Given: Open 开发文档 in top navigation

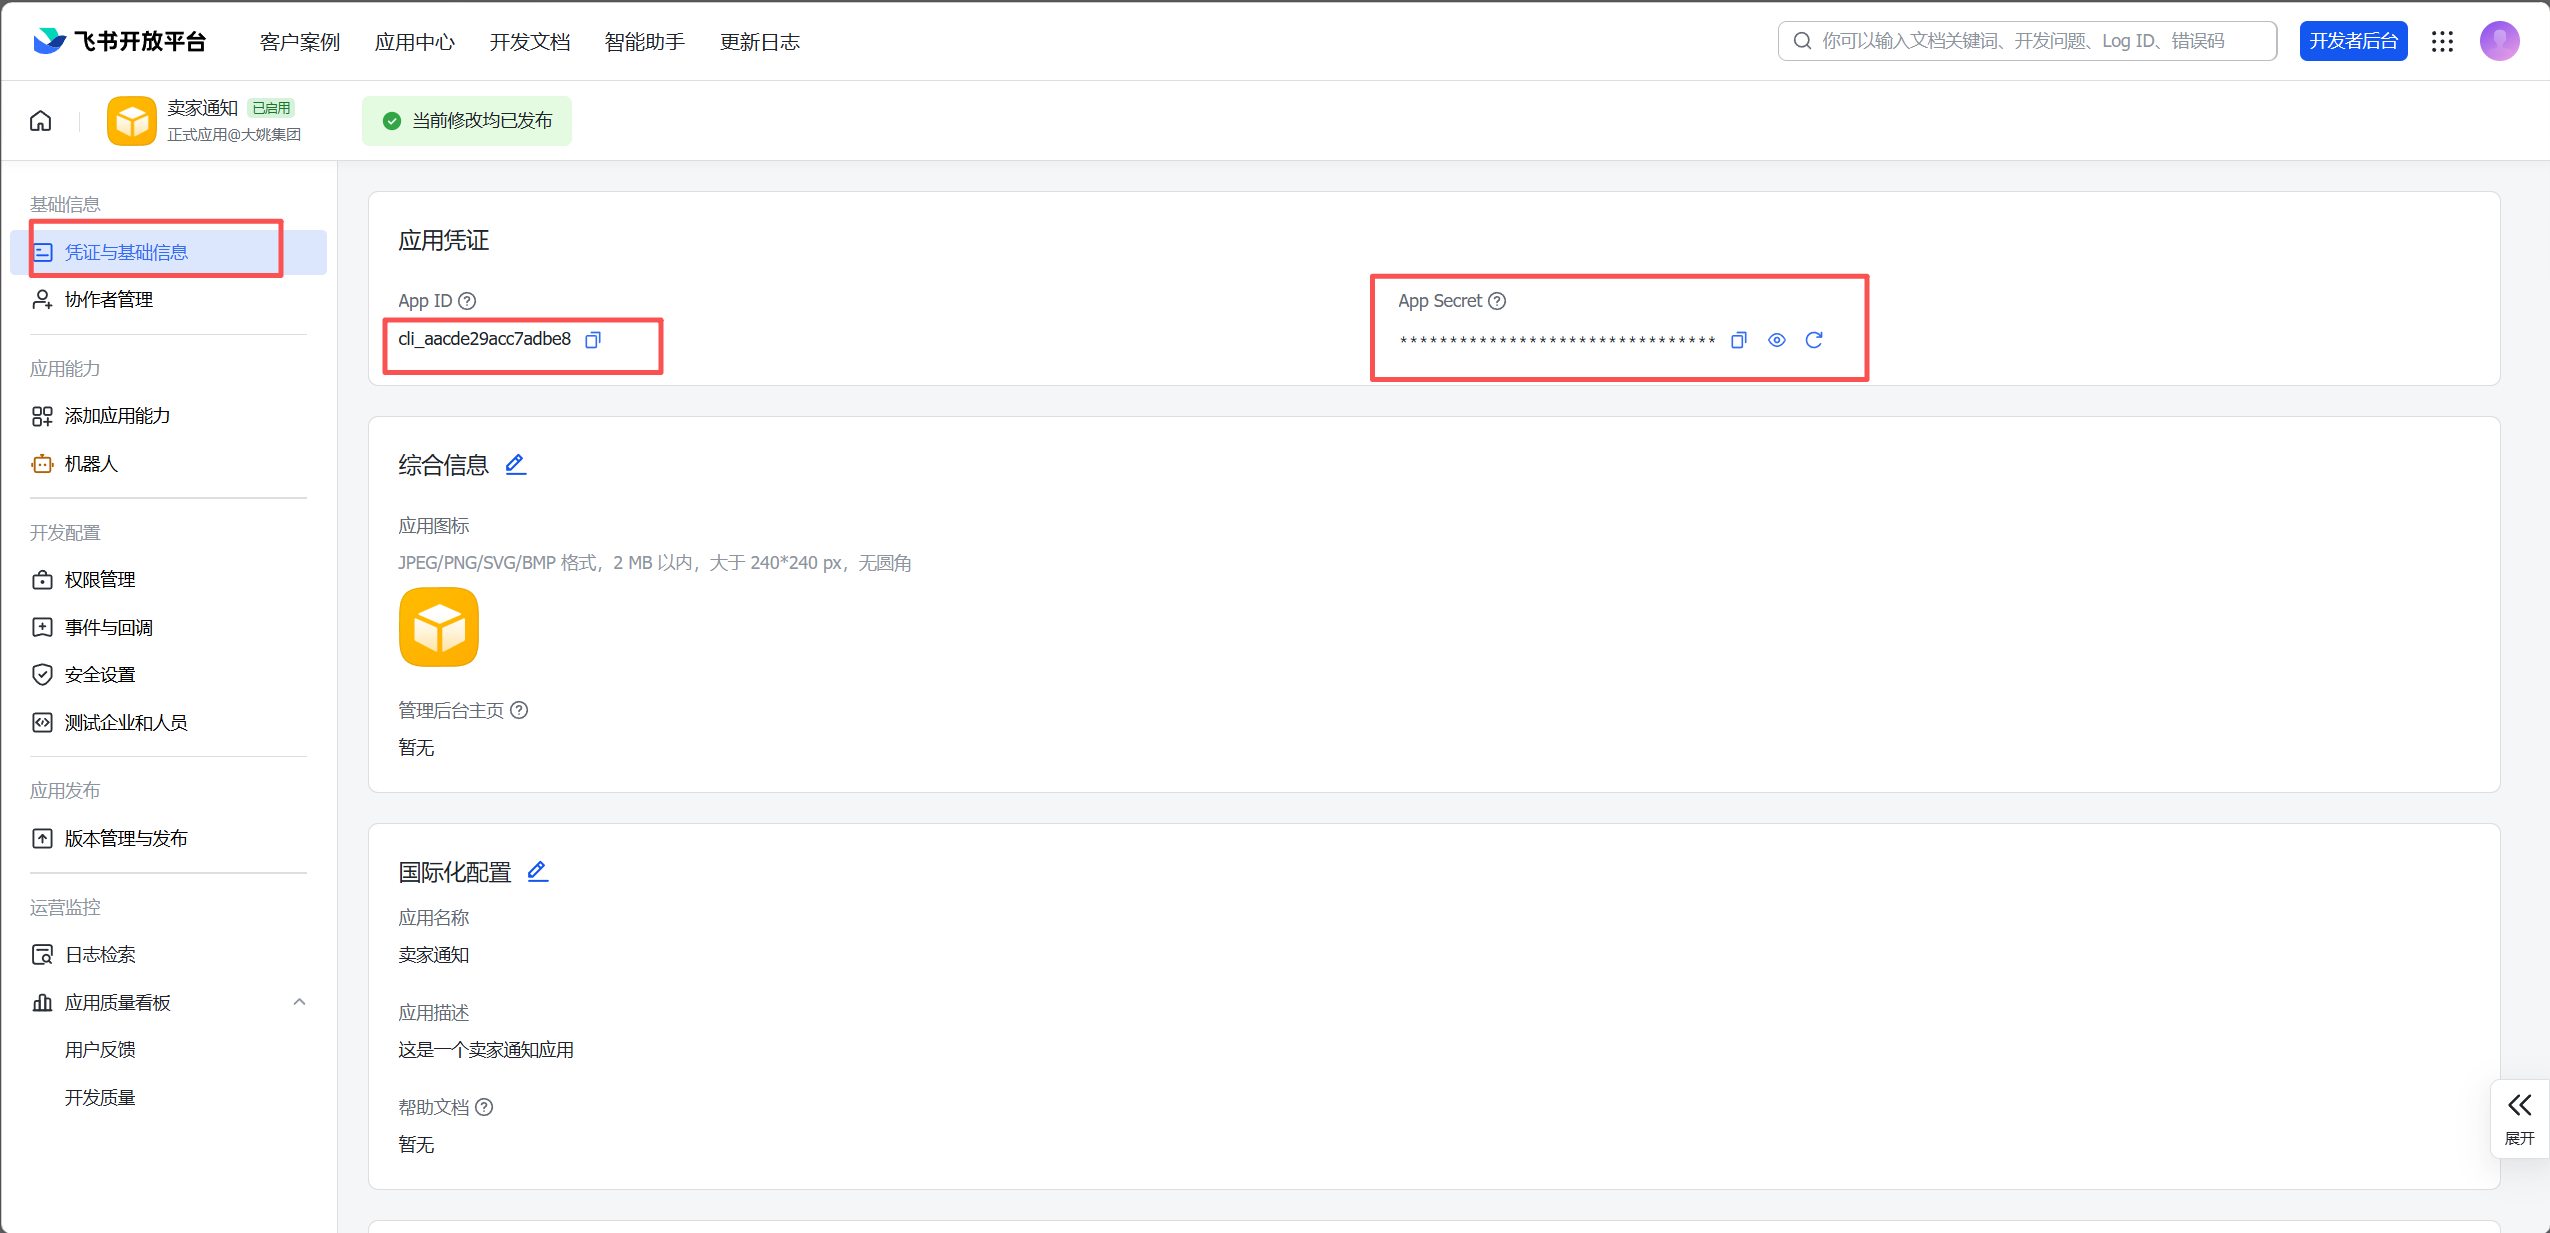Looking at the screenshot, I should 530,42.
